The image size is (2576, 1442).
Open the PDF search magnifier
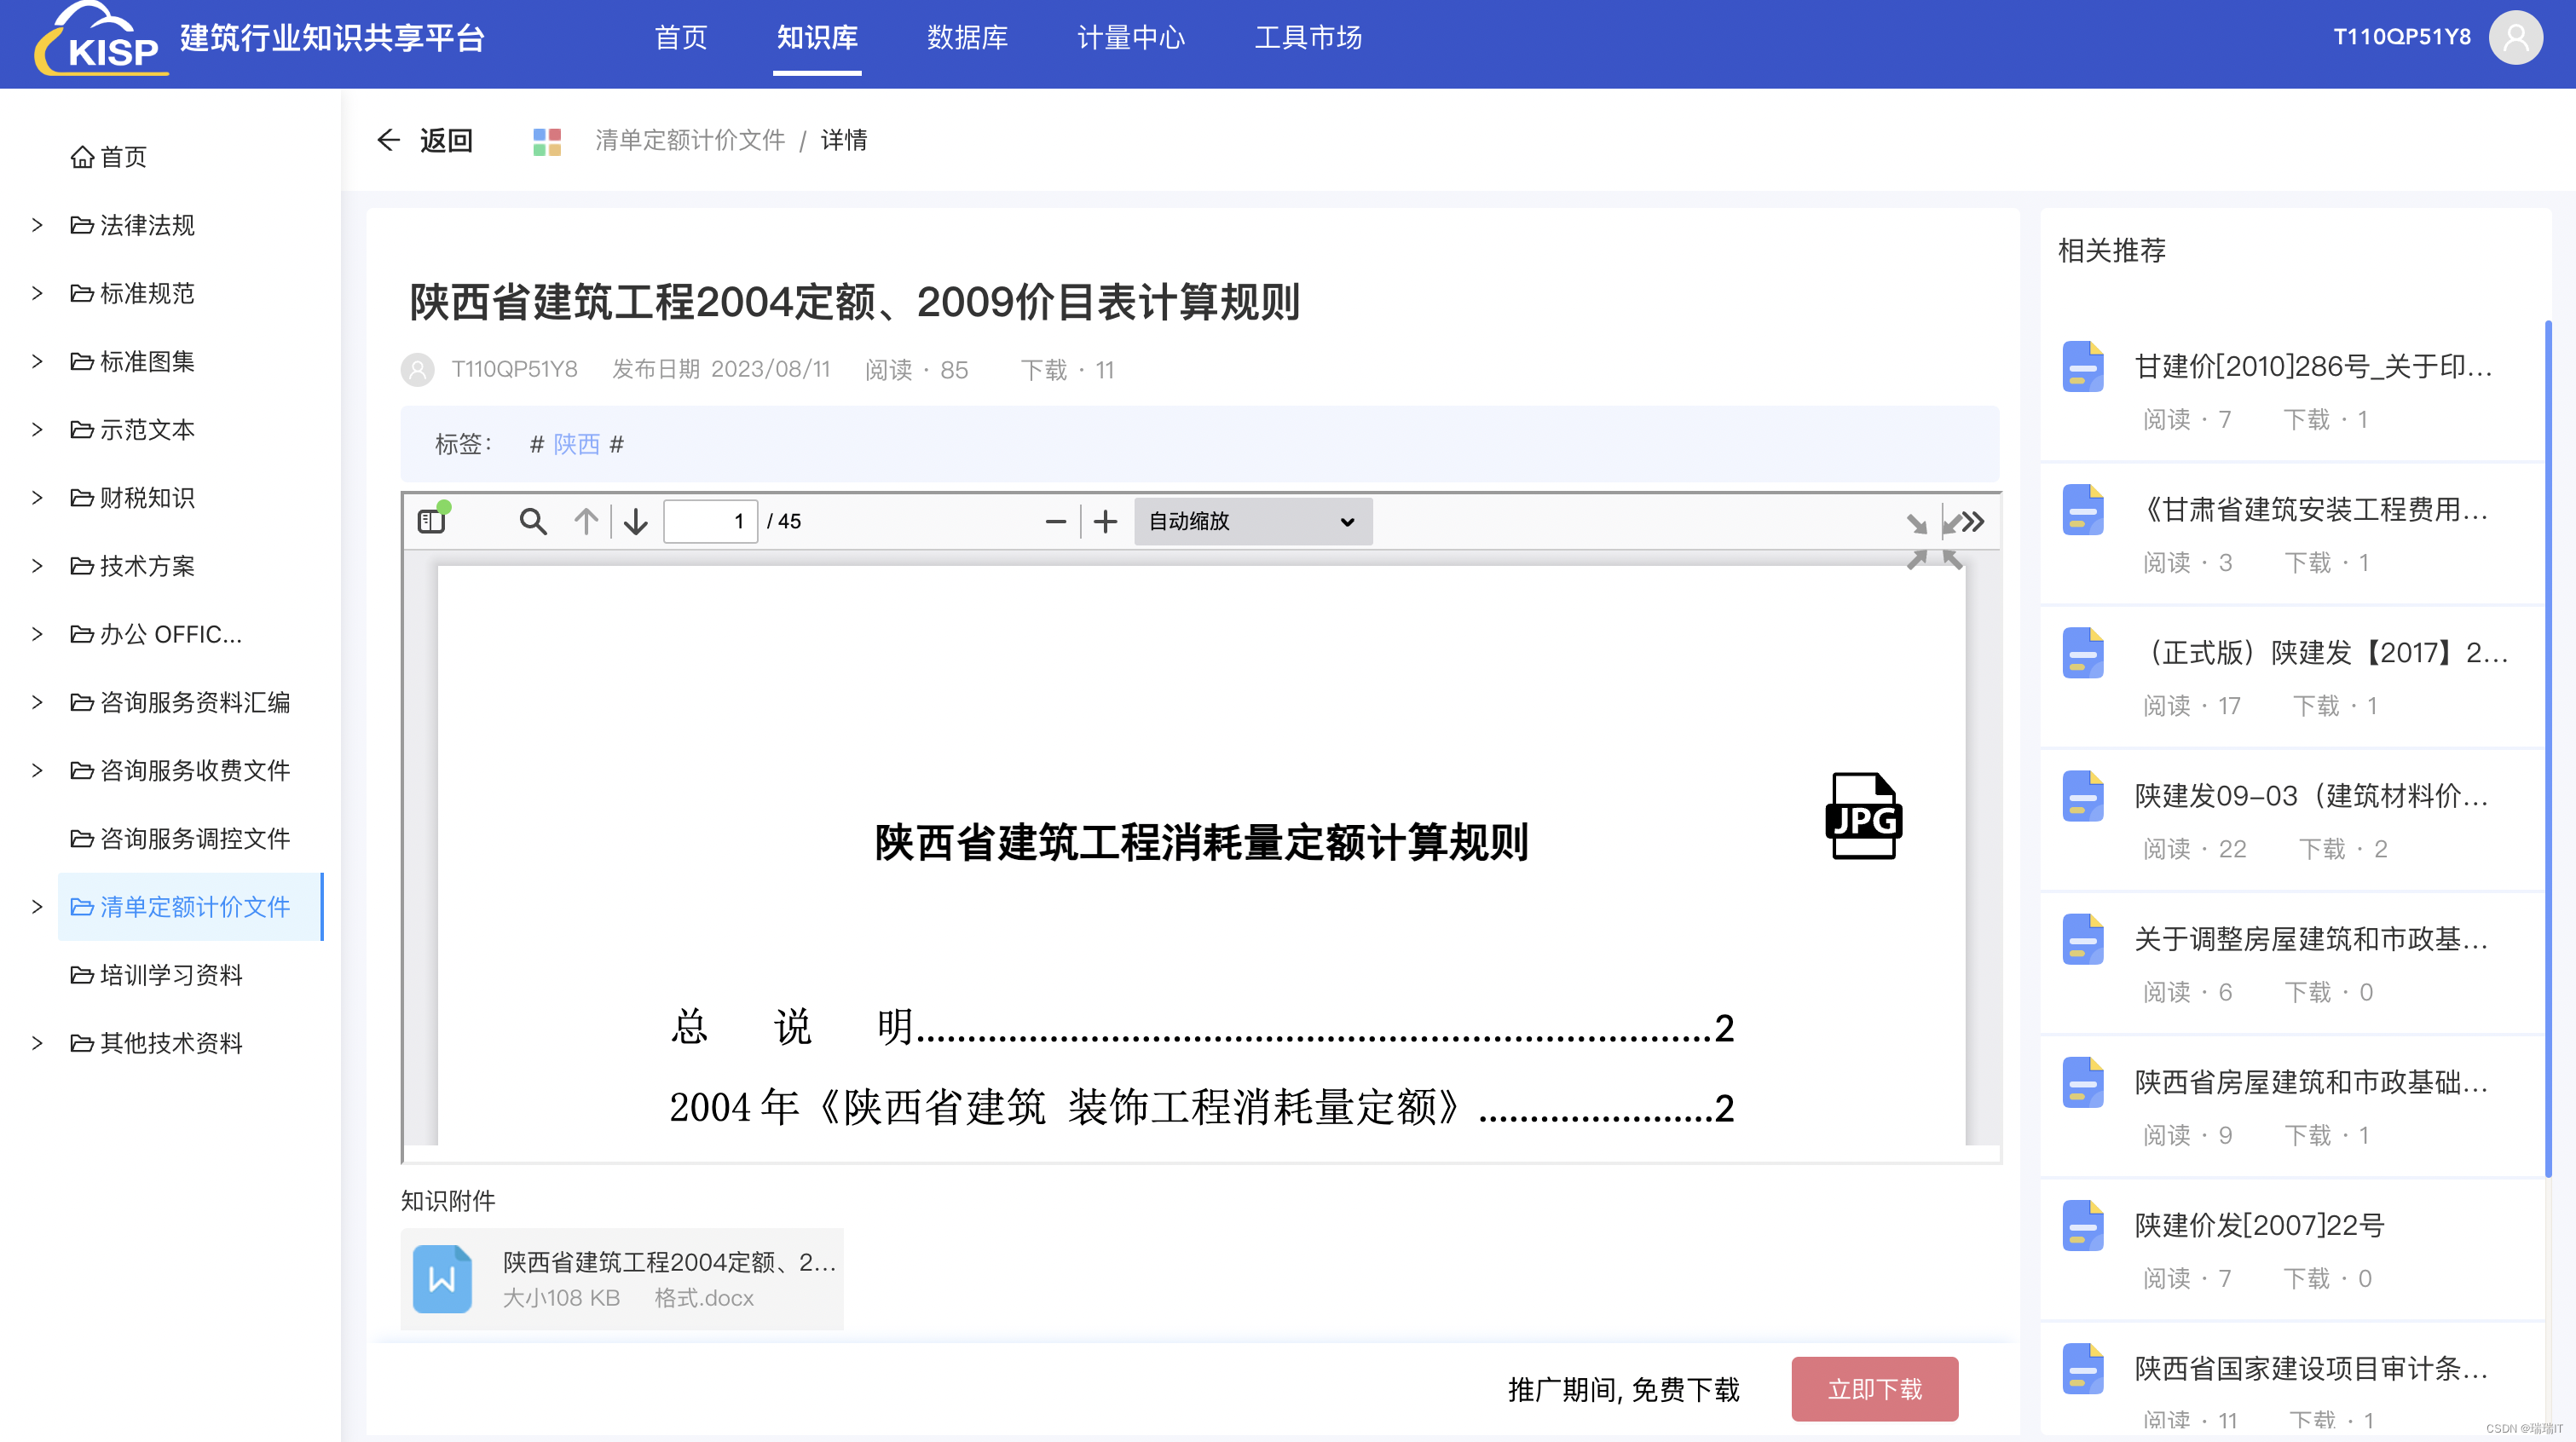(532, 521)
